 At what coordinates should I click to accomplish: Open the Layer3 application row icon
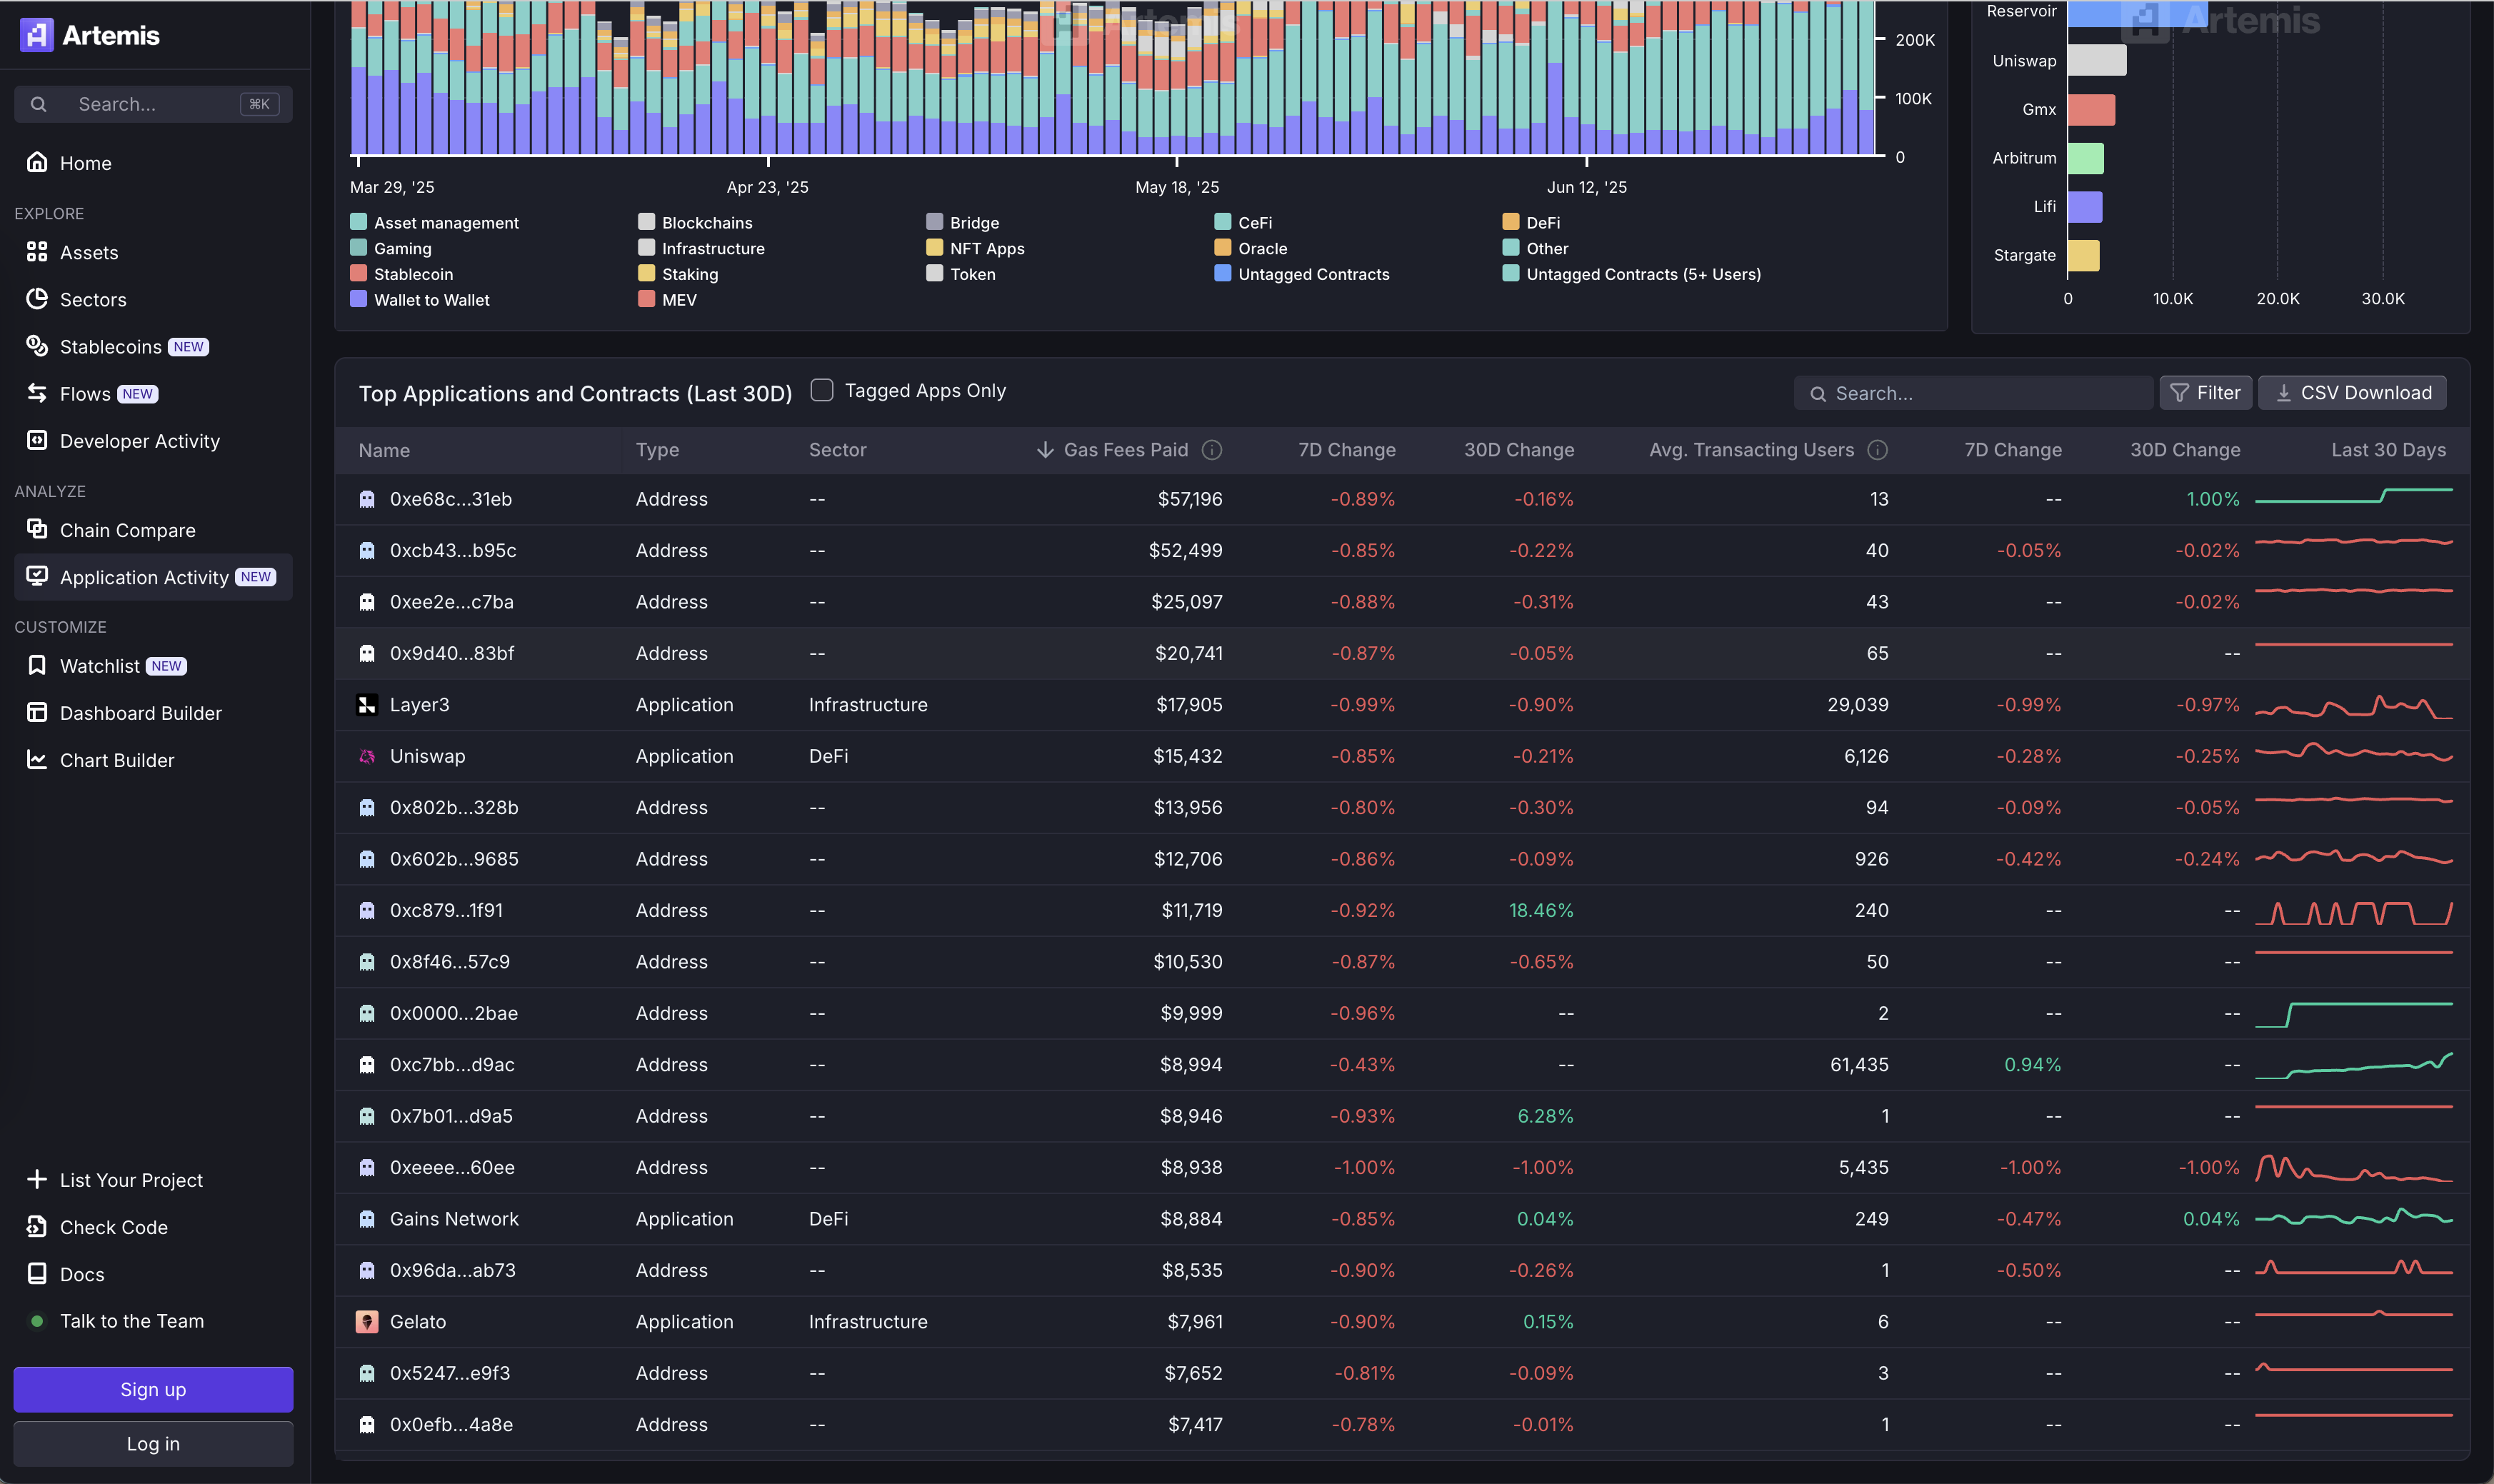pos(367,704)
